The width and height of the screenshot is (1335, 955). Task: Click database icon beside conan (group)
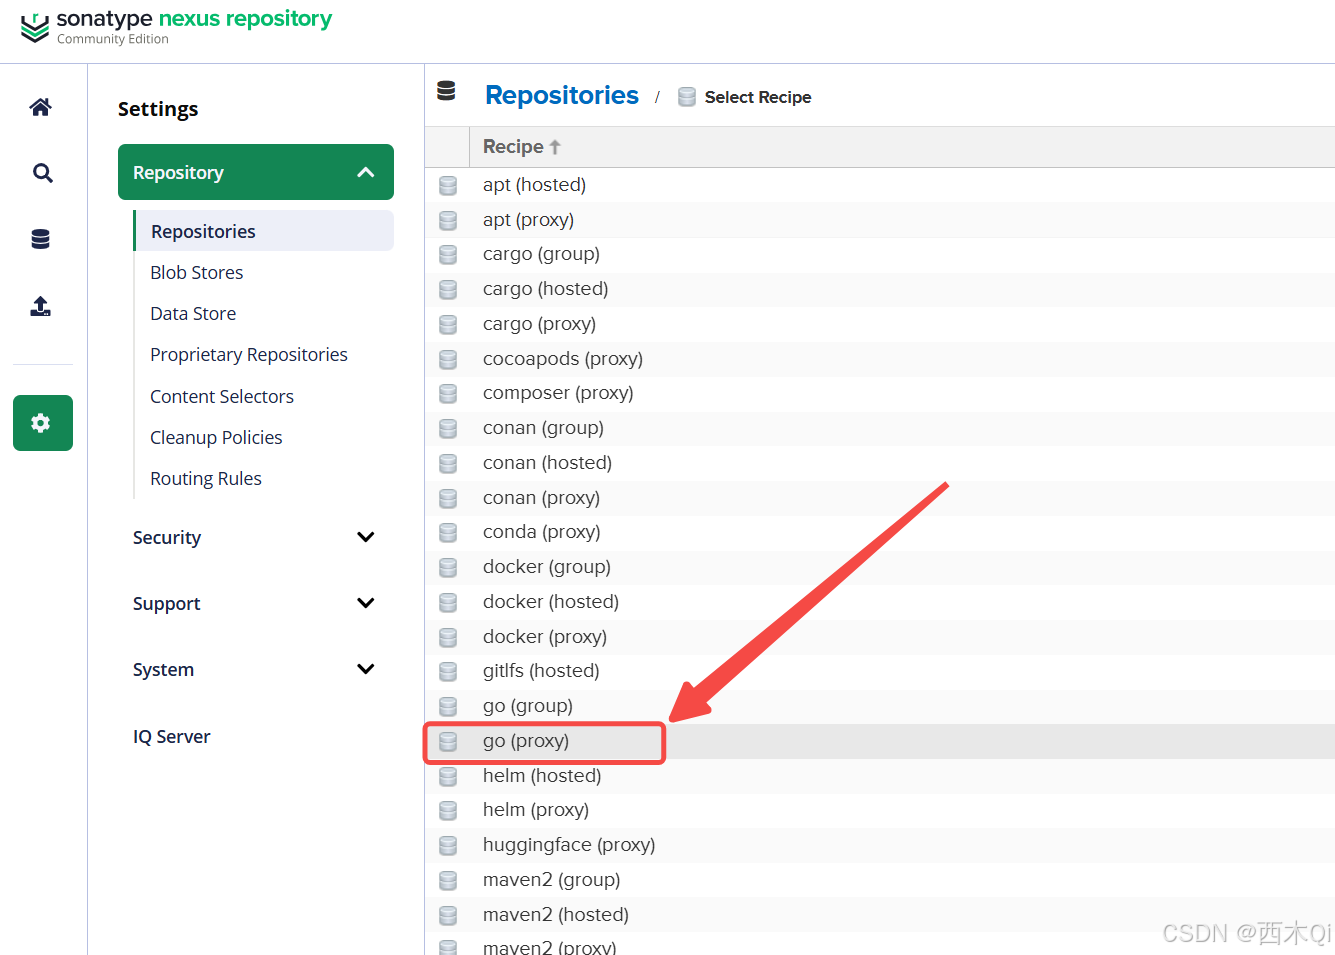[448, 428]
